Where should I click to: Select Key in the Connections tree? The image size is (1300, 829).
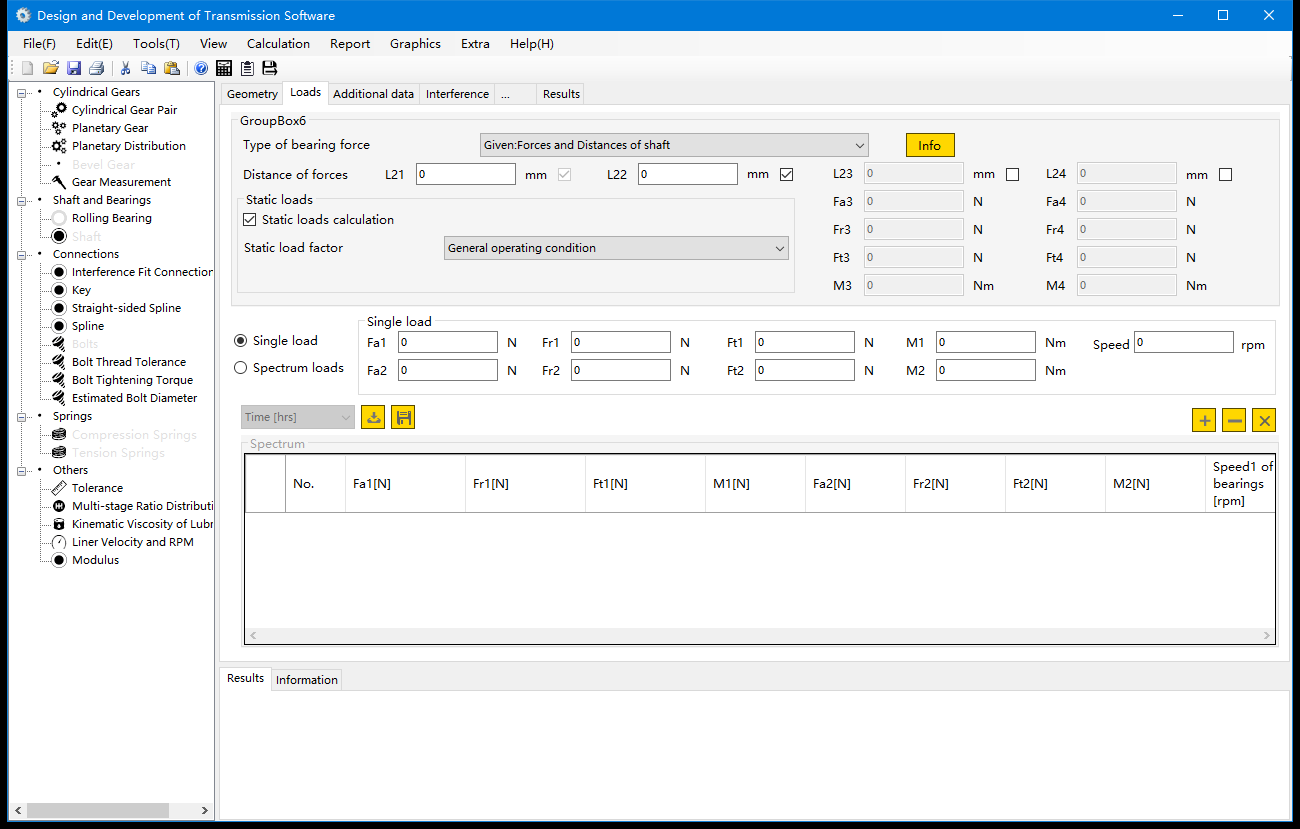[x=81, y=290]
